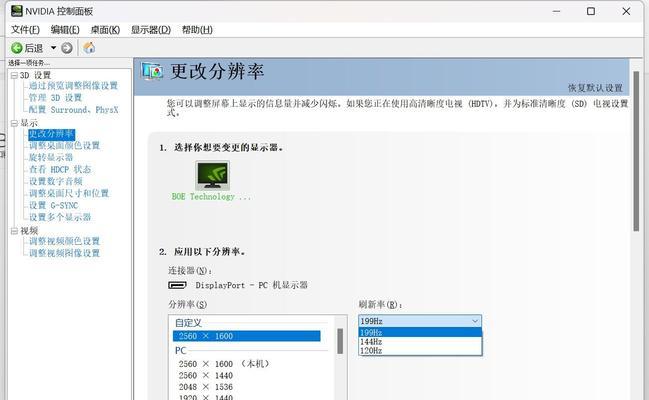Select 更改分辨率 in the task tree
649x400 pixels.
(52, 134)
